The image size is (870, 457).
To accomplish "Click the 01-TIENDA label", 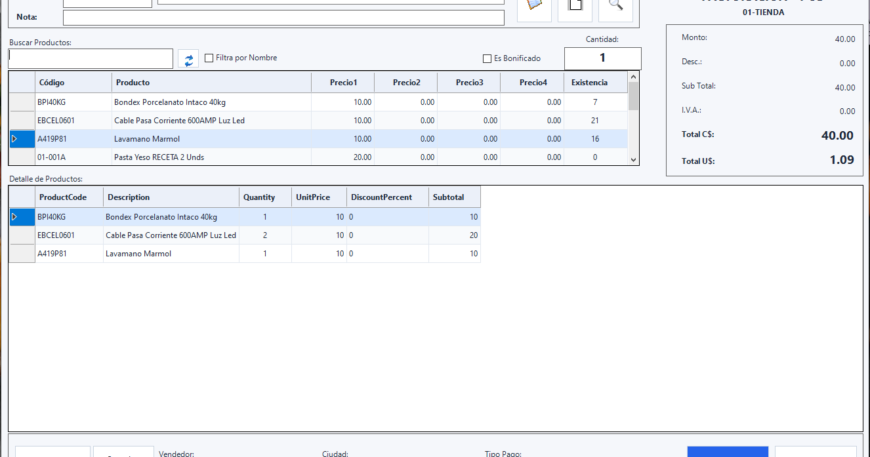I will pos(763,12).
